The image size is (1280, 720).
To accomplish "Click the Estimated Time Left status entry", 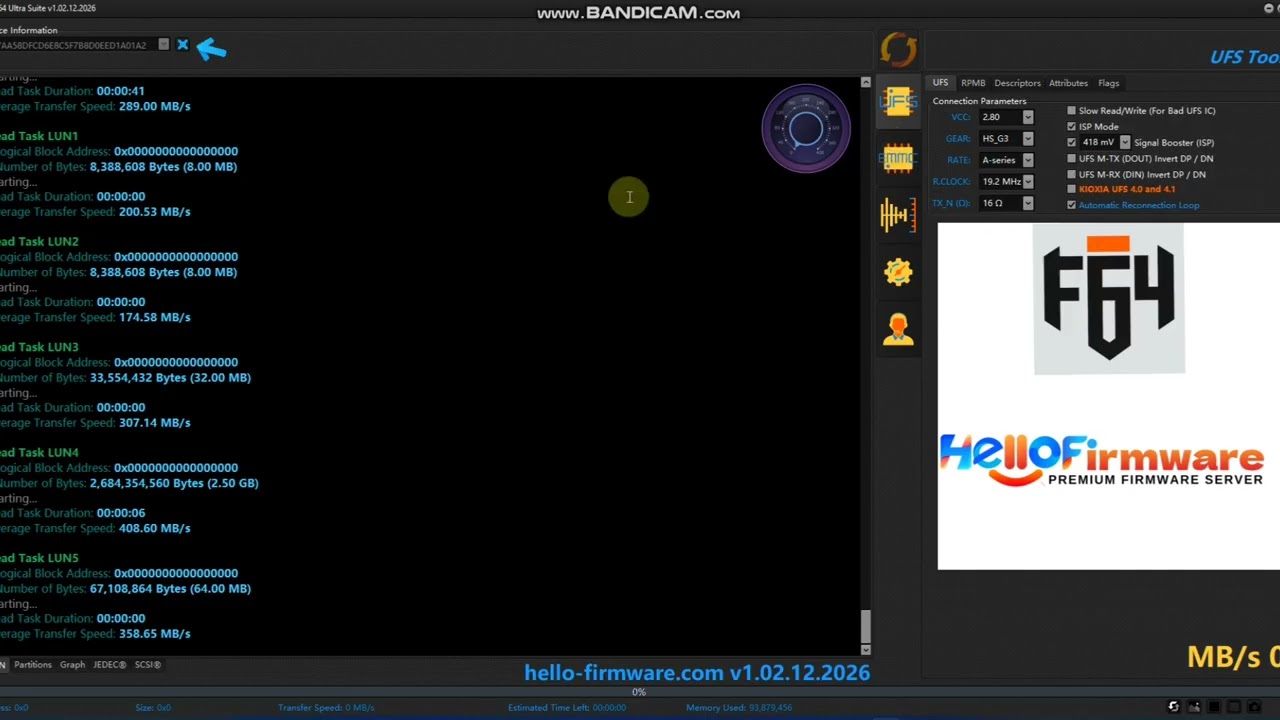I will [x=567, y=708].
